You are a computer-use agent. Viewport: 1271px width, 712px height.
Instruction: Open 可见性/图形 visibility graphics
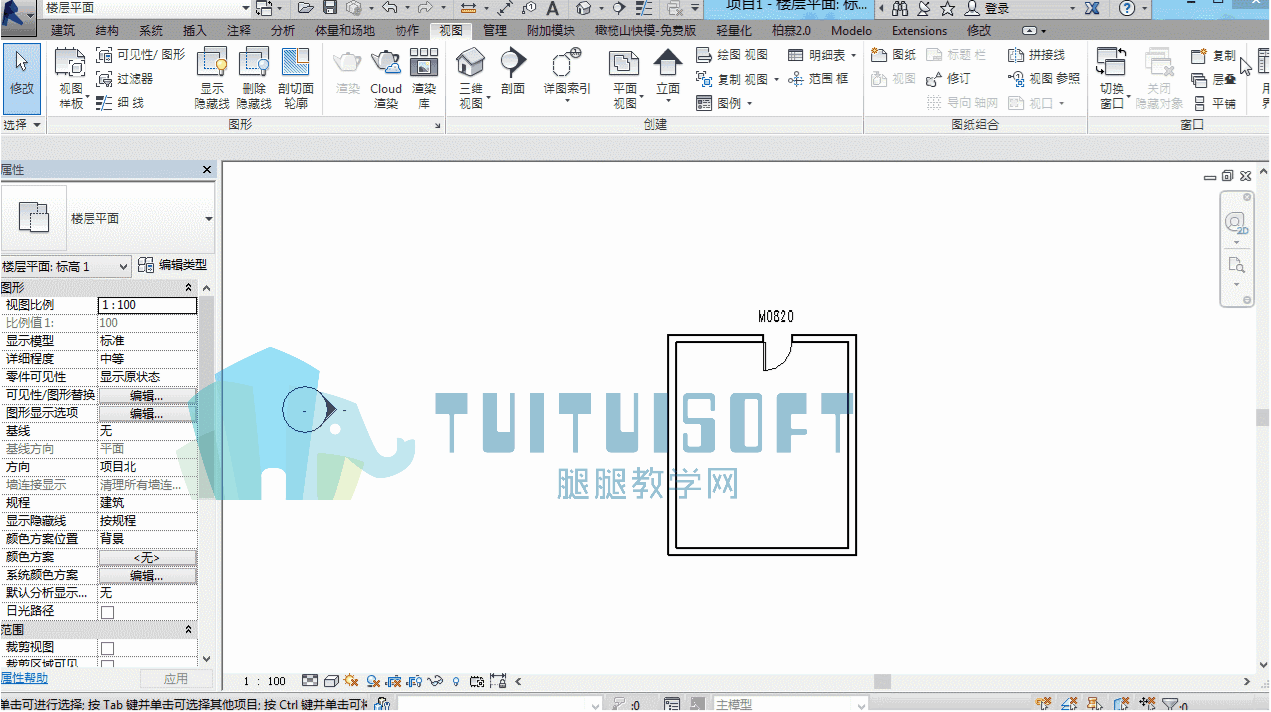(x=140, y=55)
